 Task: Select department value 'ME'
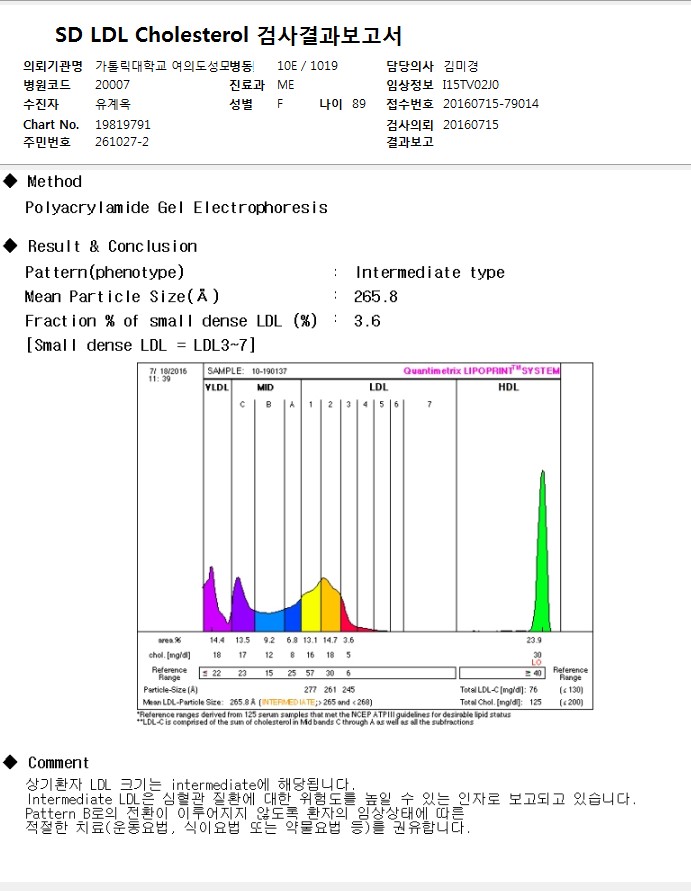pos(286,85)
